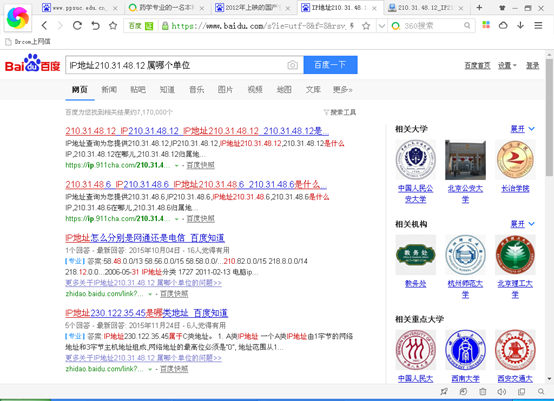The width and height of the screenshot is (554, 401).
Task: Open the Drcom上网馆 bookmark
Action: point(28,42)
